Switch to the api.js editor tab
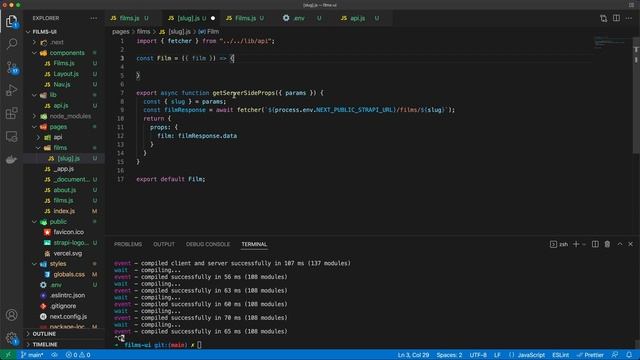Viewport: 640px width, 360px height. 358,18
